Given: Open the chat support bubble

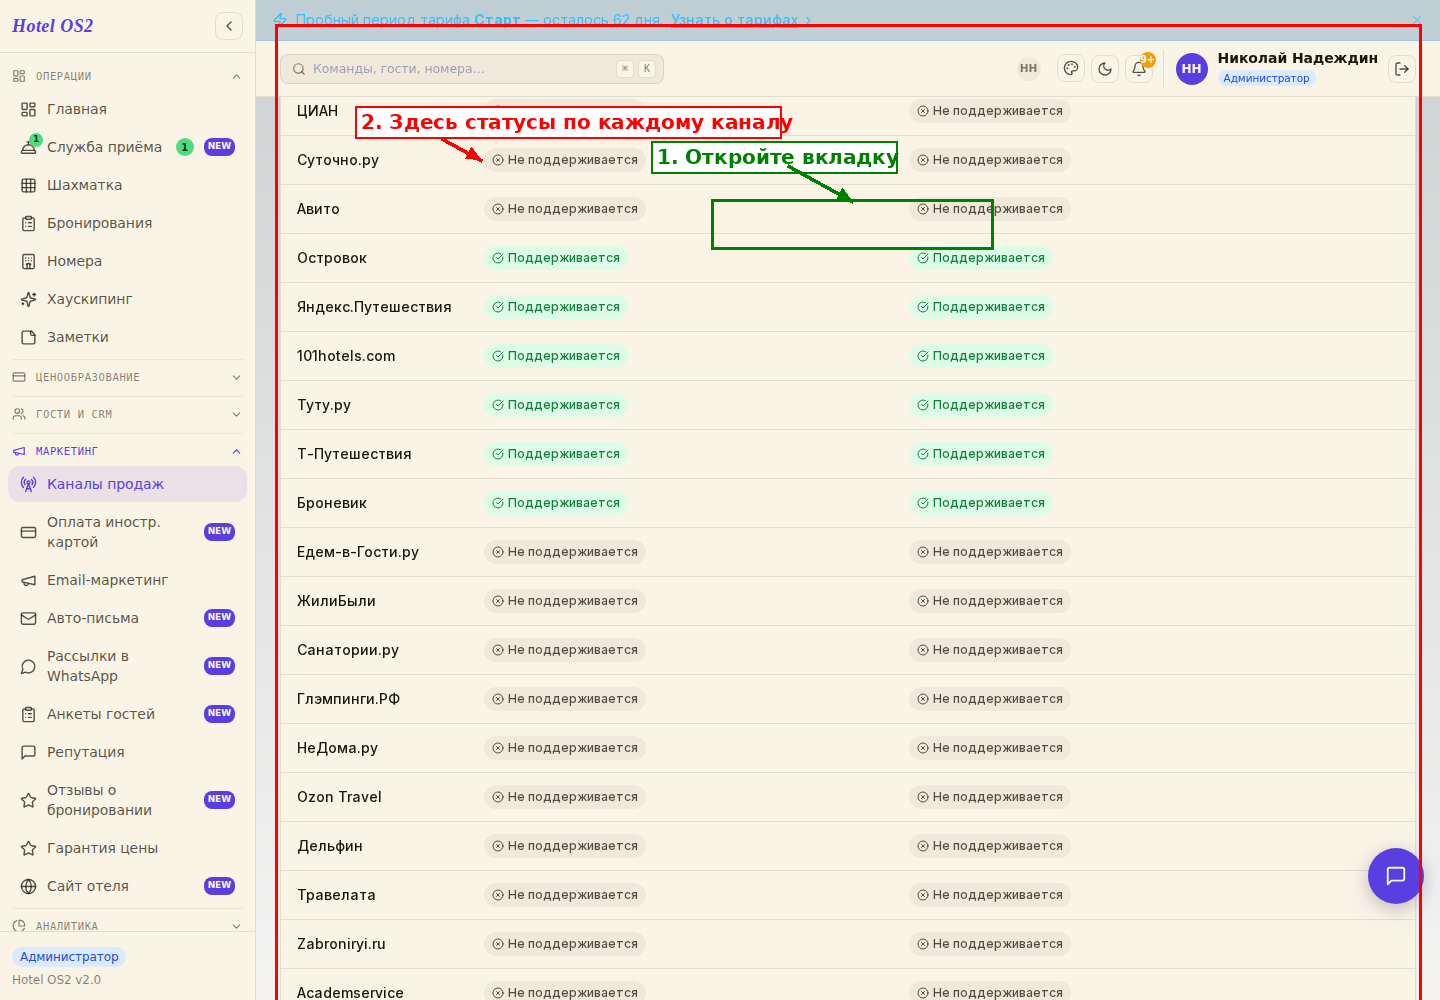Looking at the screenshot, I should point(1396,876).
